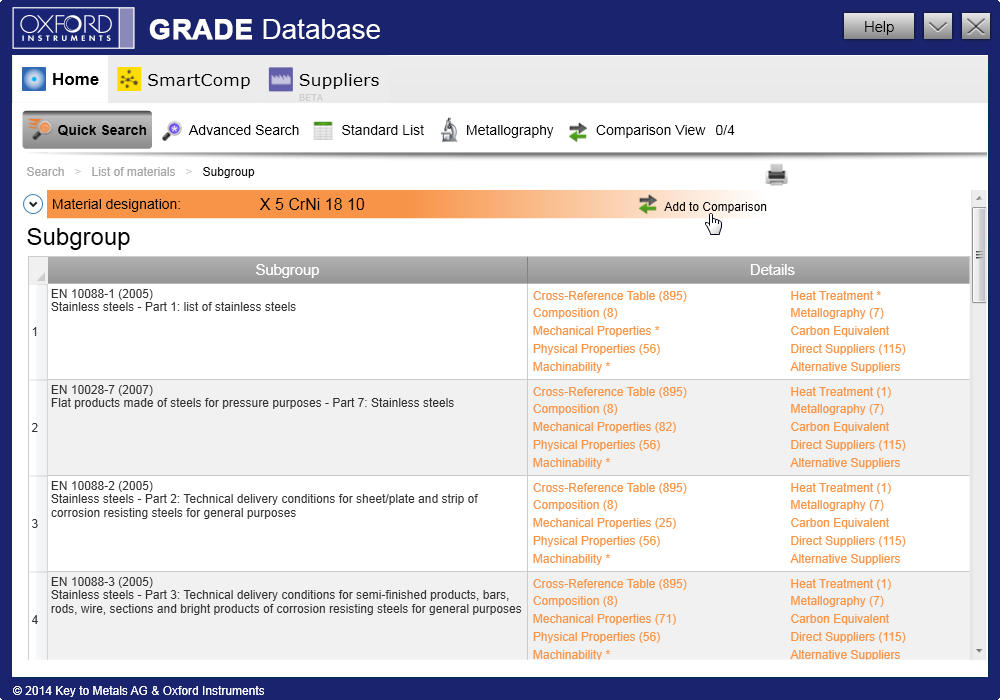The width and height of the screenshot is (1000, 700).
Task: Switch to the Home tab
Action: [61, 80]
